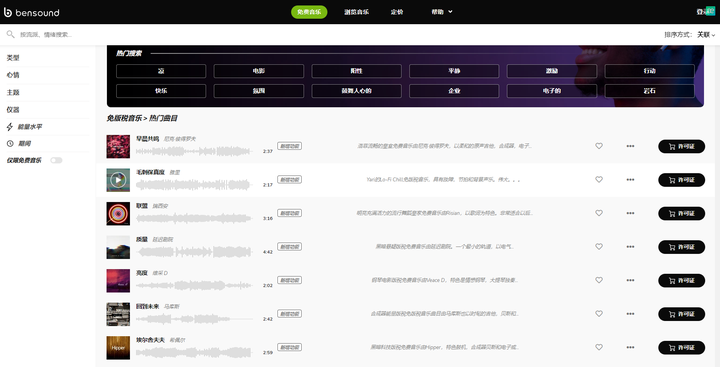
Task: Open the three-dot menu for the 3:16 track
Action: tap(630, 213)
